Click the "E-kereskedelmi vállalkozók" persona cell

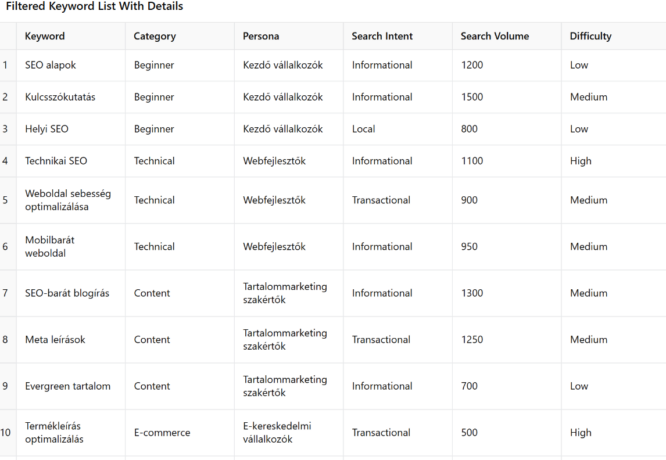pyautogui.click(x=277, y=433)
